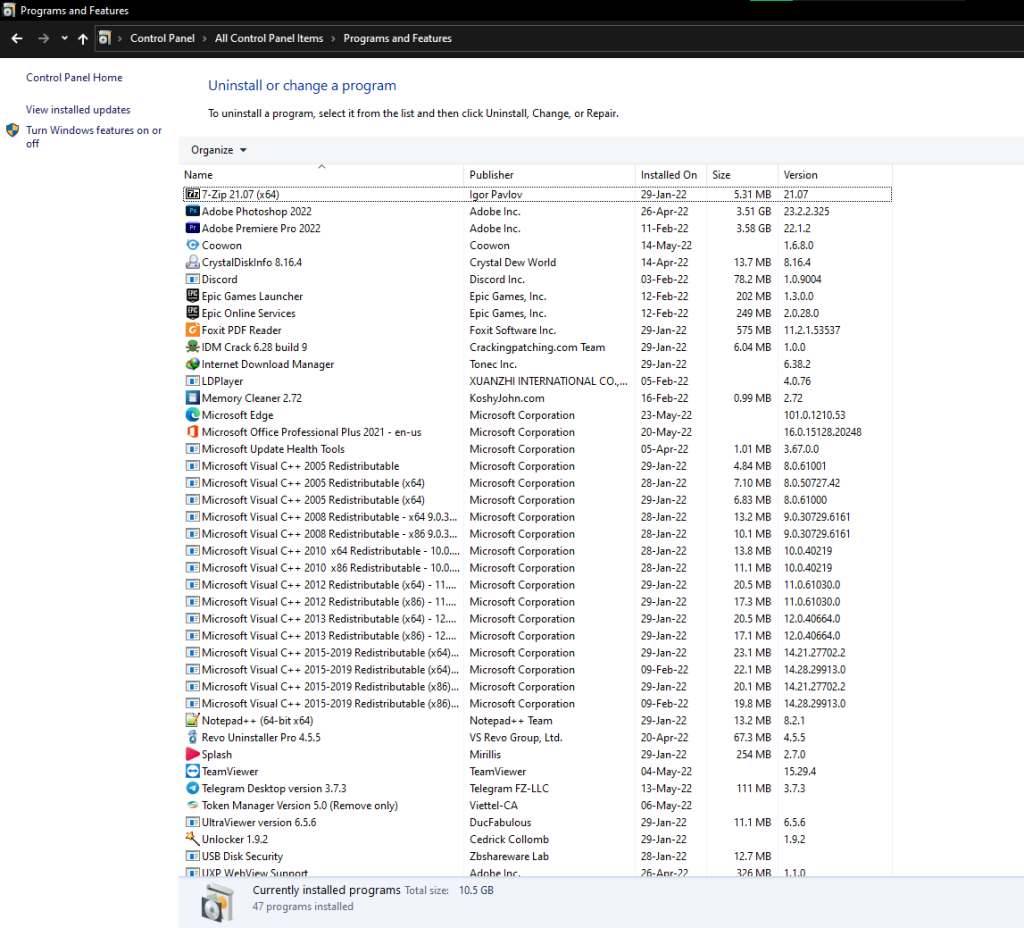Viewport: 1024px width, 928px height.
Task: Open Control Panel Home link
Action: (74, 77)
